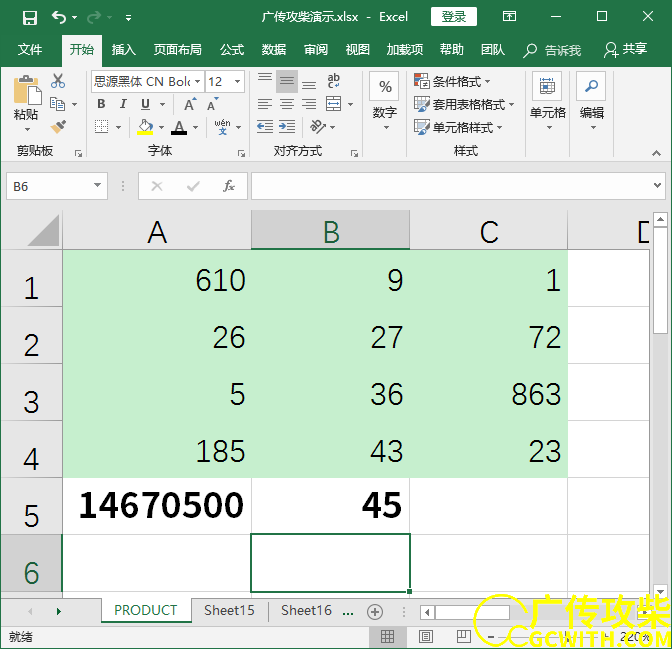Viewport: 672px width, 649px height.
Task: Expand the font size 12 dropdown
Action: click(237, 81)
